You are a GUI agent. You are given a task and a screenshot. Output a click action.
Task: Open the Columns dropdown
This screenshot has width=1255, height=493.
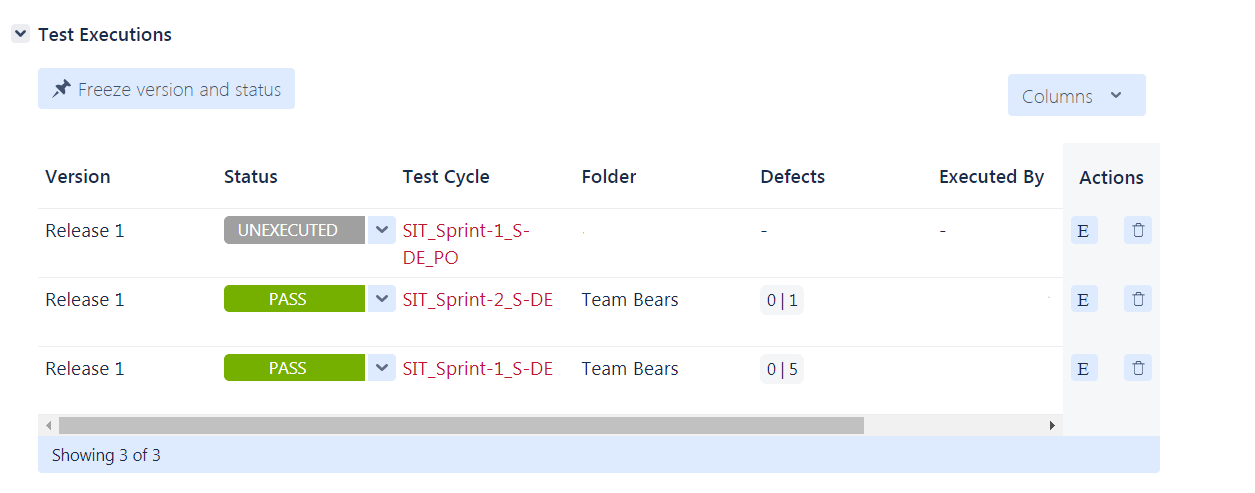(1076, 96)
